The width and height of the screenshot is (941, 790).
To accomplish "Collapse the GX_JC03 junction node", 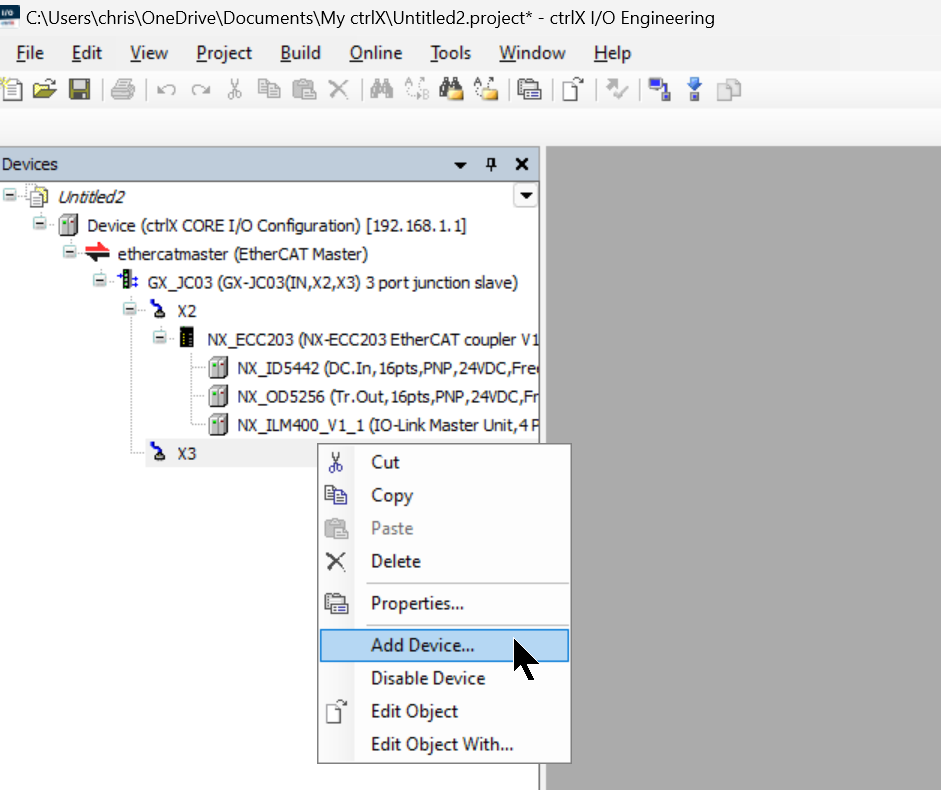I will [100, 280].
